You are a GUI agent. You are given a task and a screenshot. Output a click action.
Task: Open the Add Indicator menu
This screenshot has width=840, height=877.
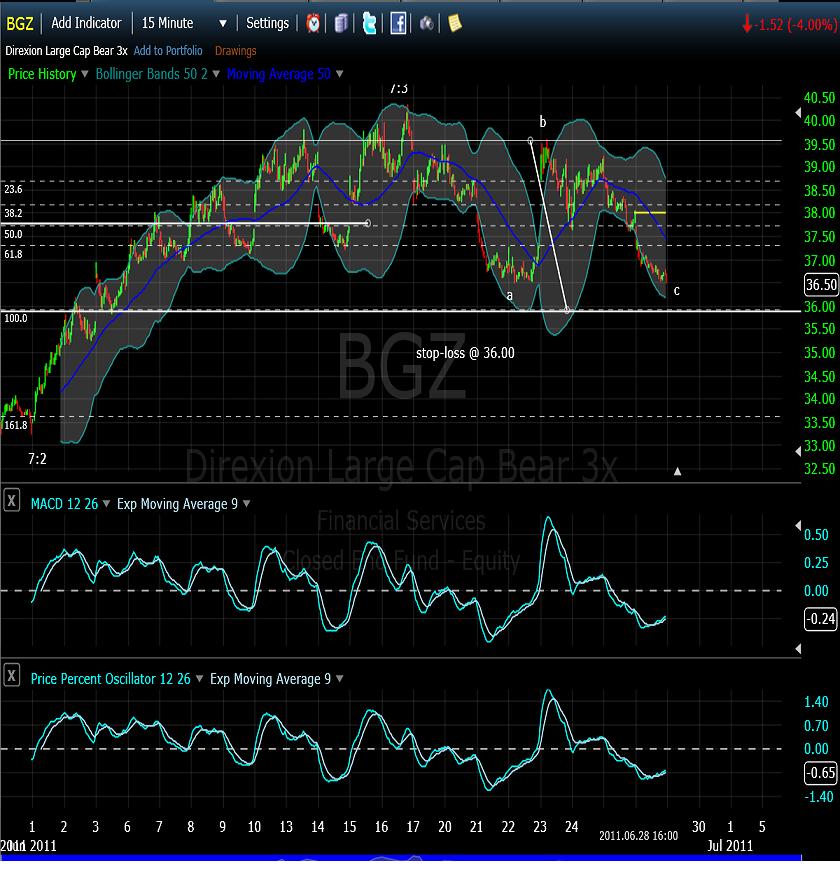click(x=86, y=23)
